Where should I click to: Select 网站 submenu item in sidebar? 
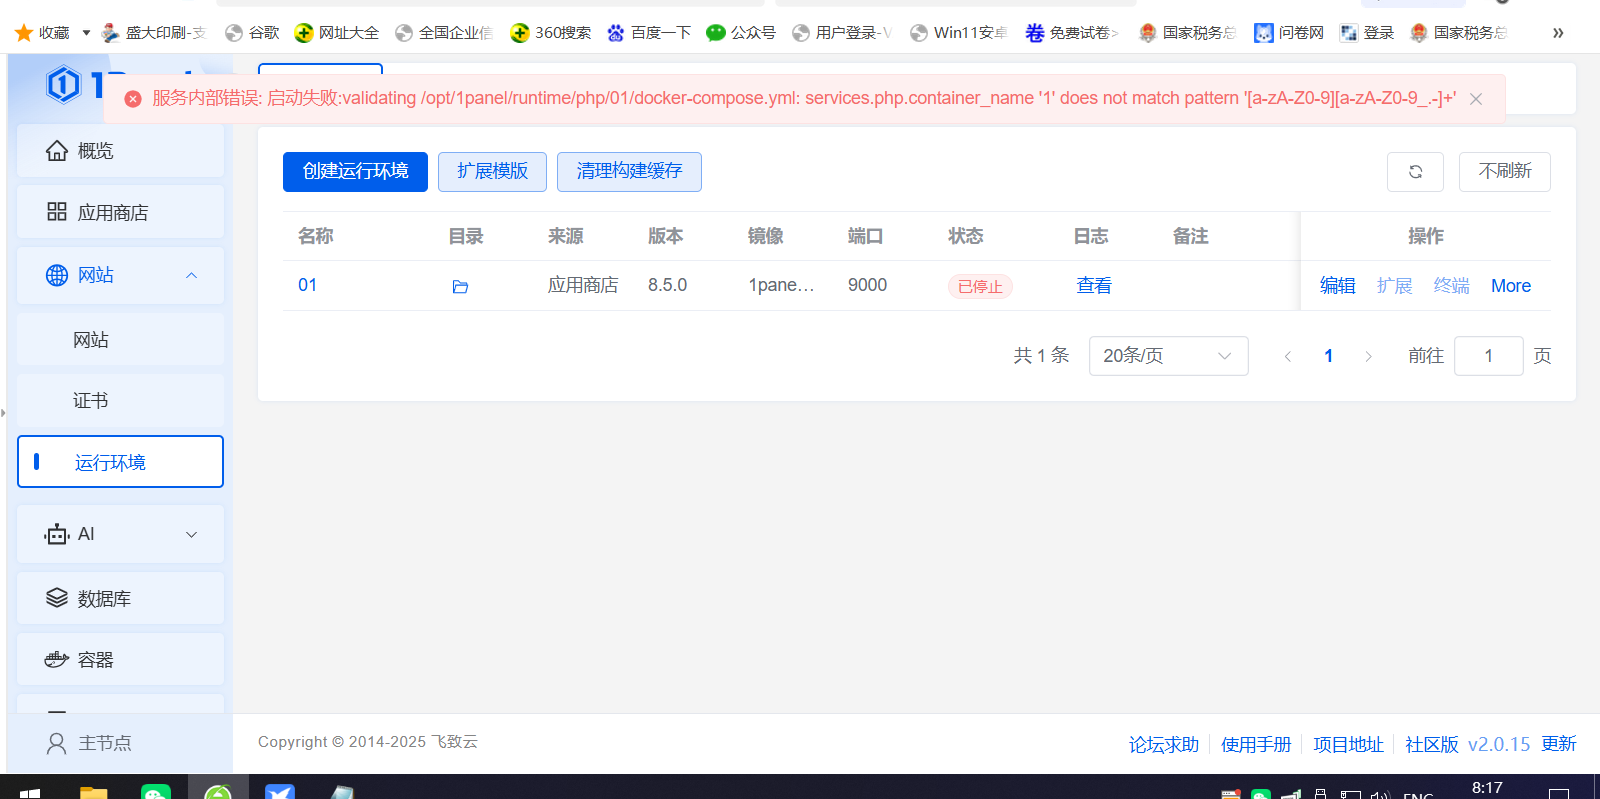91,340
